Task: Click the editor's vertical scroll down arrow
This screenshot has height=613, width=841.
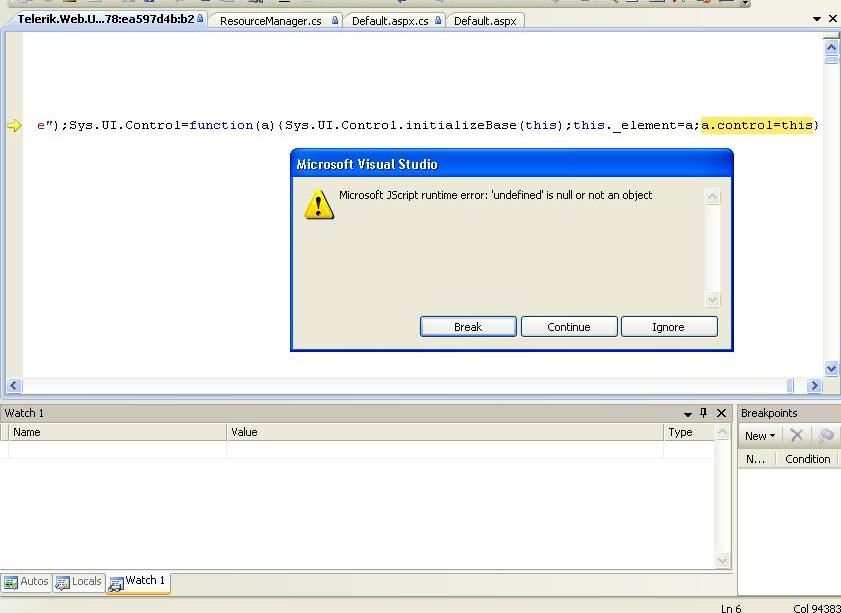Action: 831,368
